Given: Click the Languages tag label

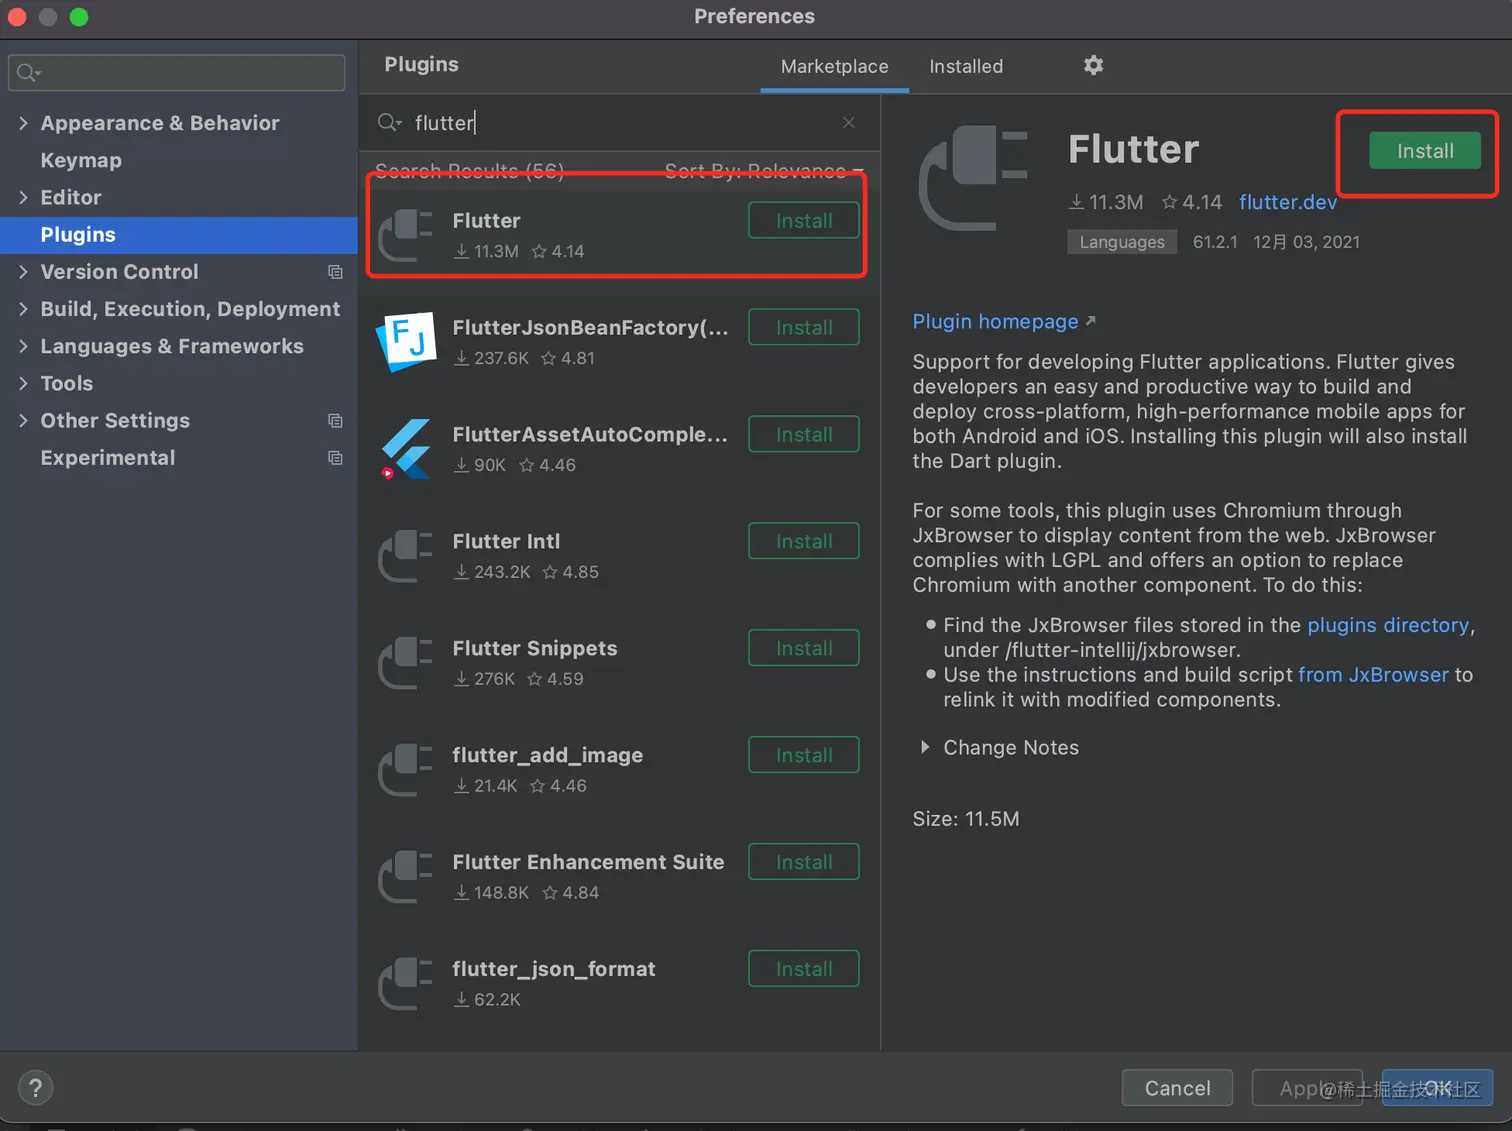Looking at the screenshot, I should (1121, 242).
